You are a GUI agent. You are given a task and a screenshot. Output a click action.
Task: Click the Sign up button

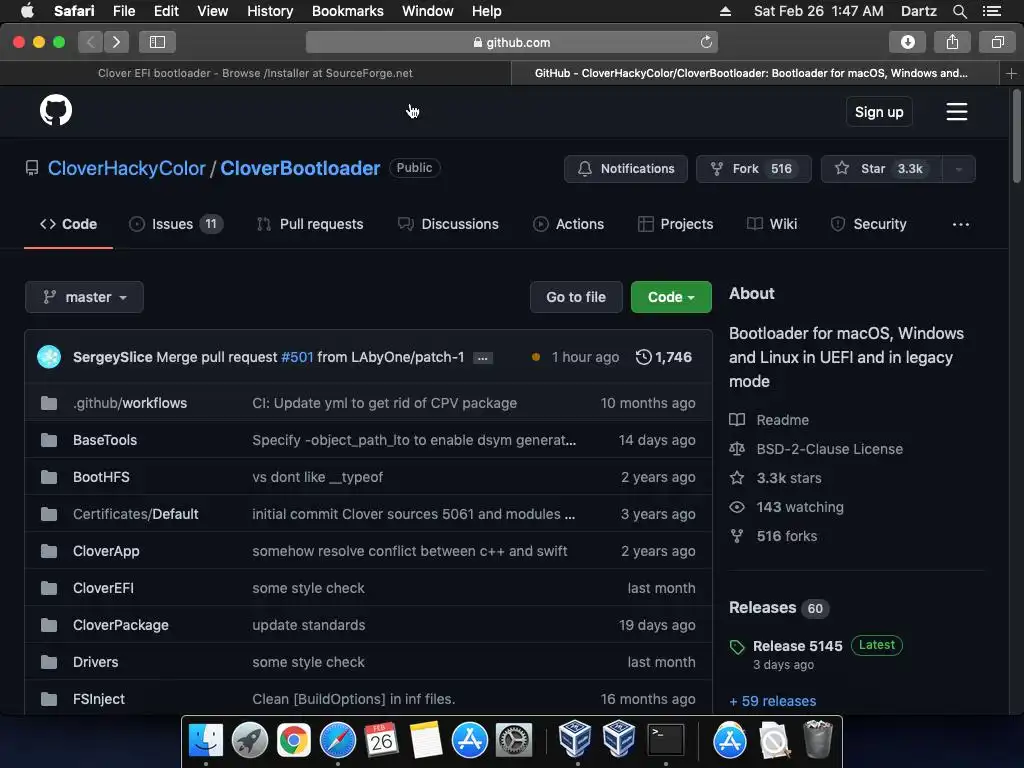coord(879,112)
